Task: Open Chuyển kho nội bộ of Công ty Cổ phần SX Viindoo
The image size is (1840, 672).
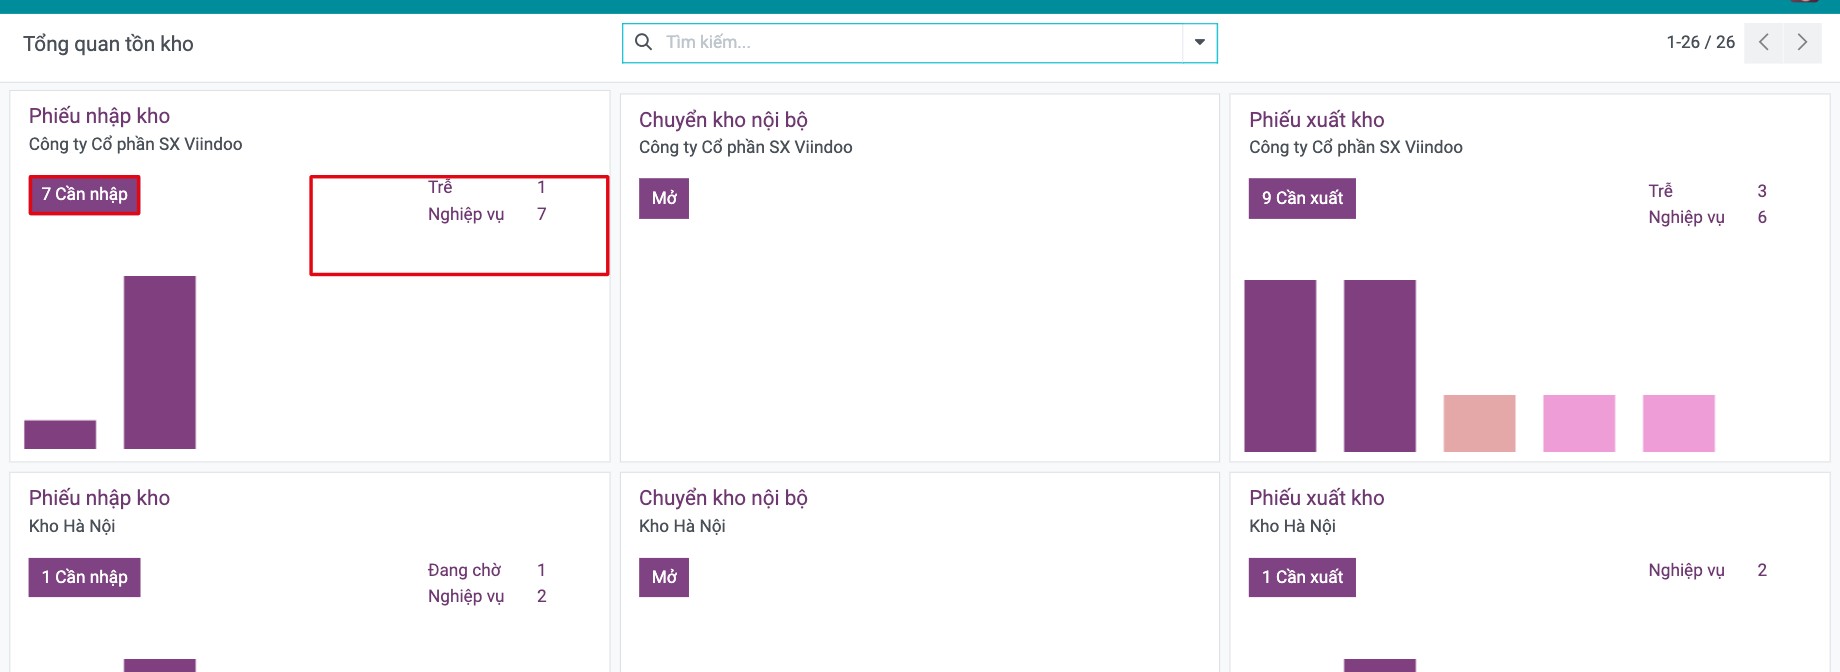Action: [x=723, y=120]
